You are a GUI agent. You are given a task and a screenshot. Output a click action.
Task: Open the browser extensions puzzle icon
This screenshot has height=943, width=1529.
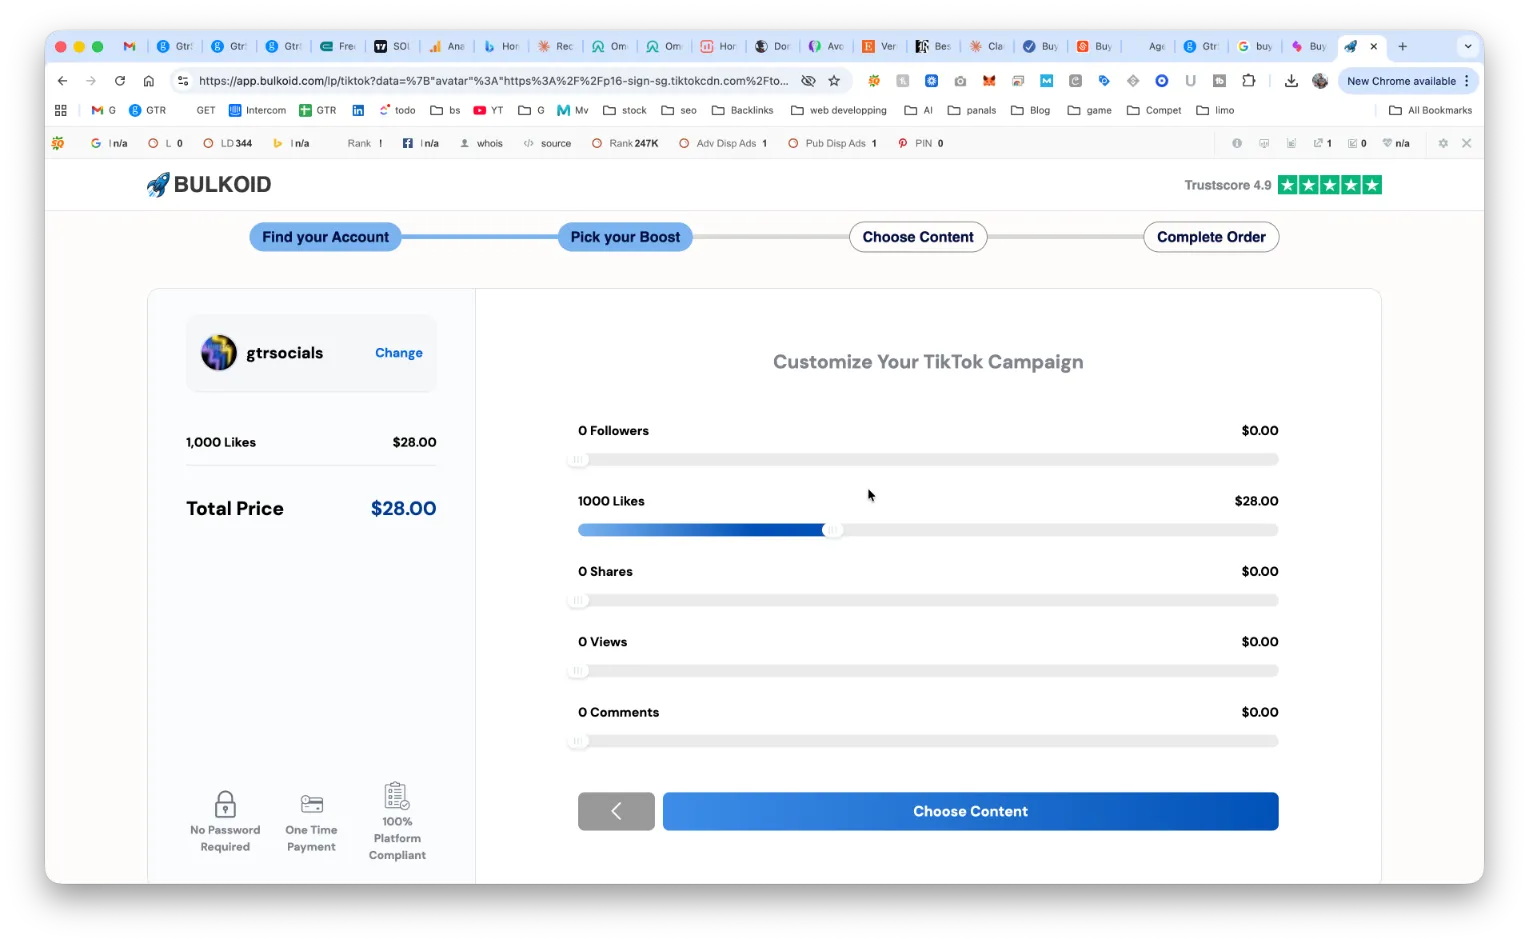pos(1249,81)
